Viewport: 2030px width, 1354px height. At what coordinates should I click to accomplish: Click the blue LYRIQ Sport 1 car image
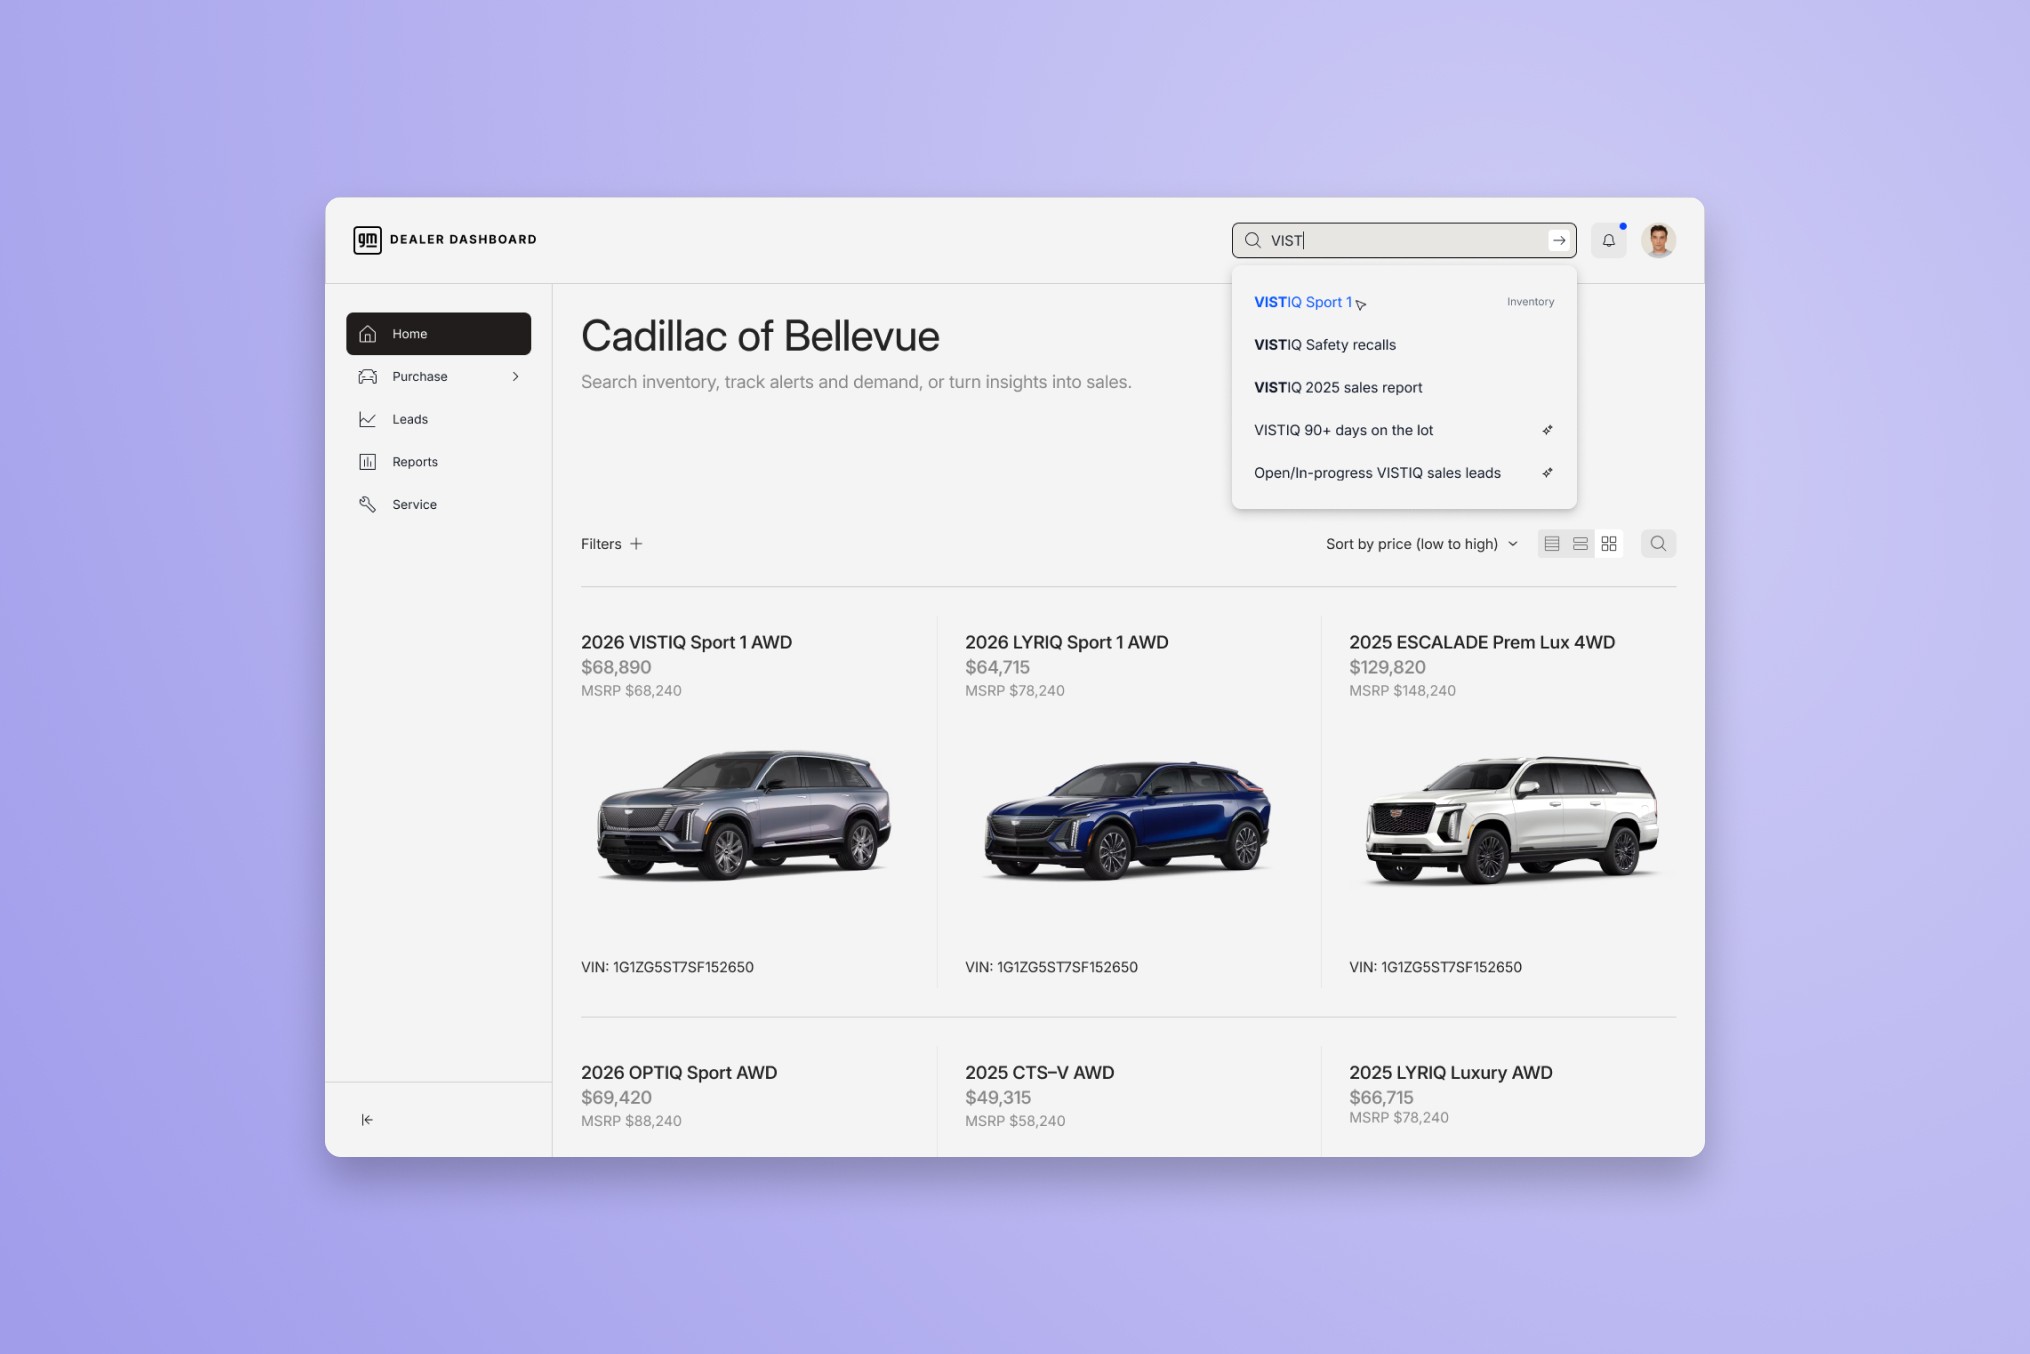tap(1127, 820)
